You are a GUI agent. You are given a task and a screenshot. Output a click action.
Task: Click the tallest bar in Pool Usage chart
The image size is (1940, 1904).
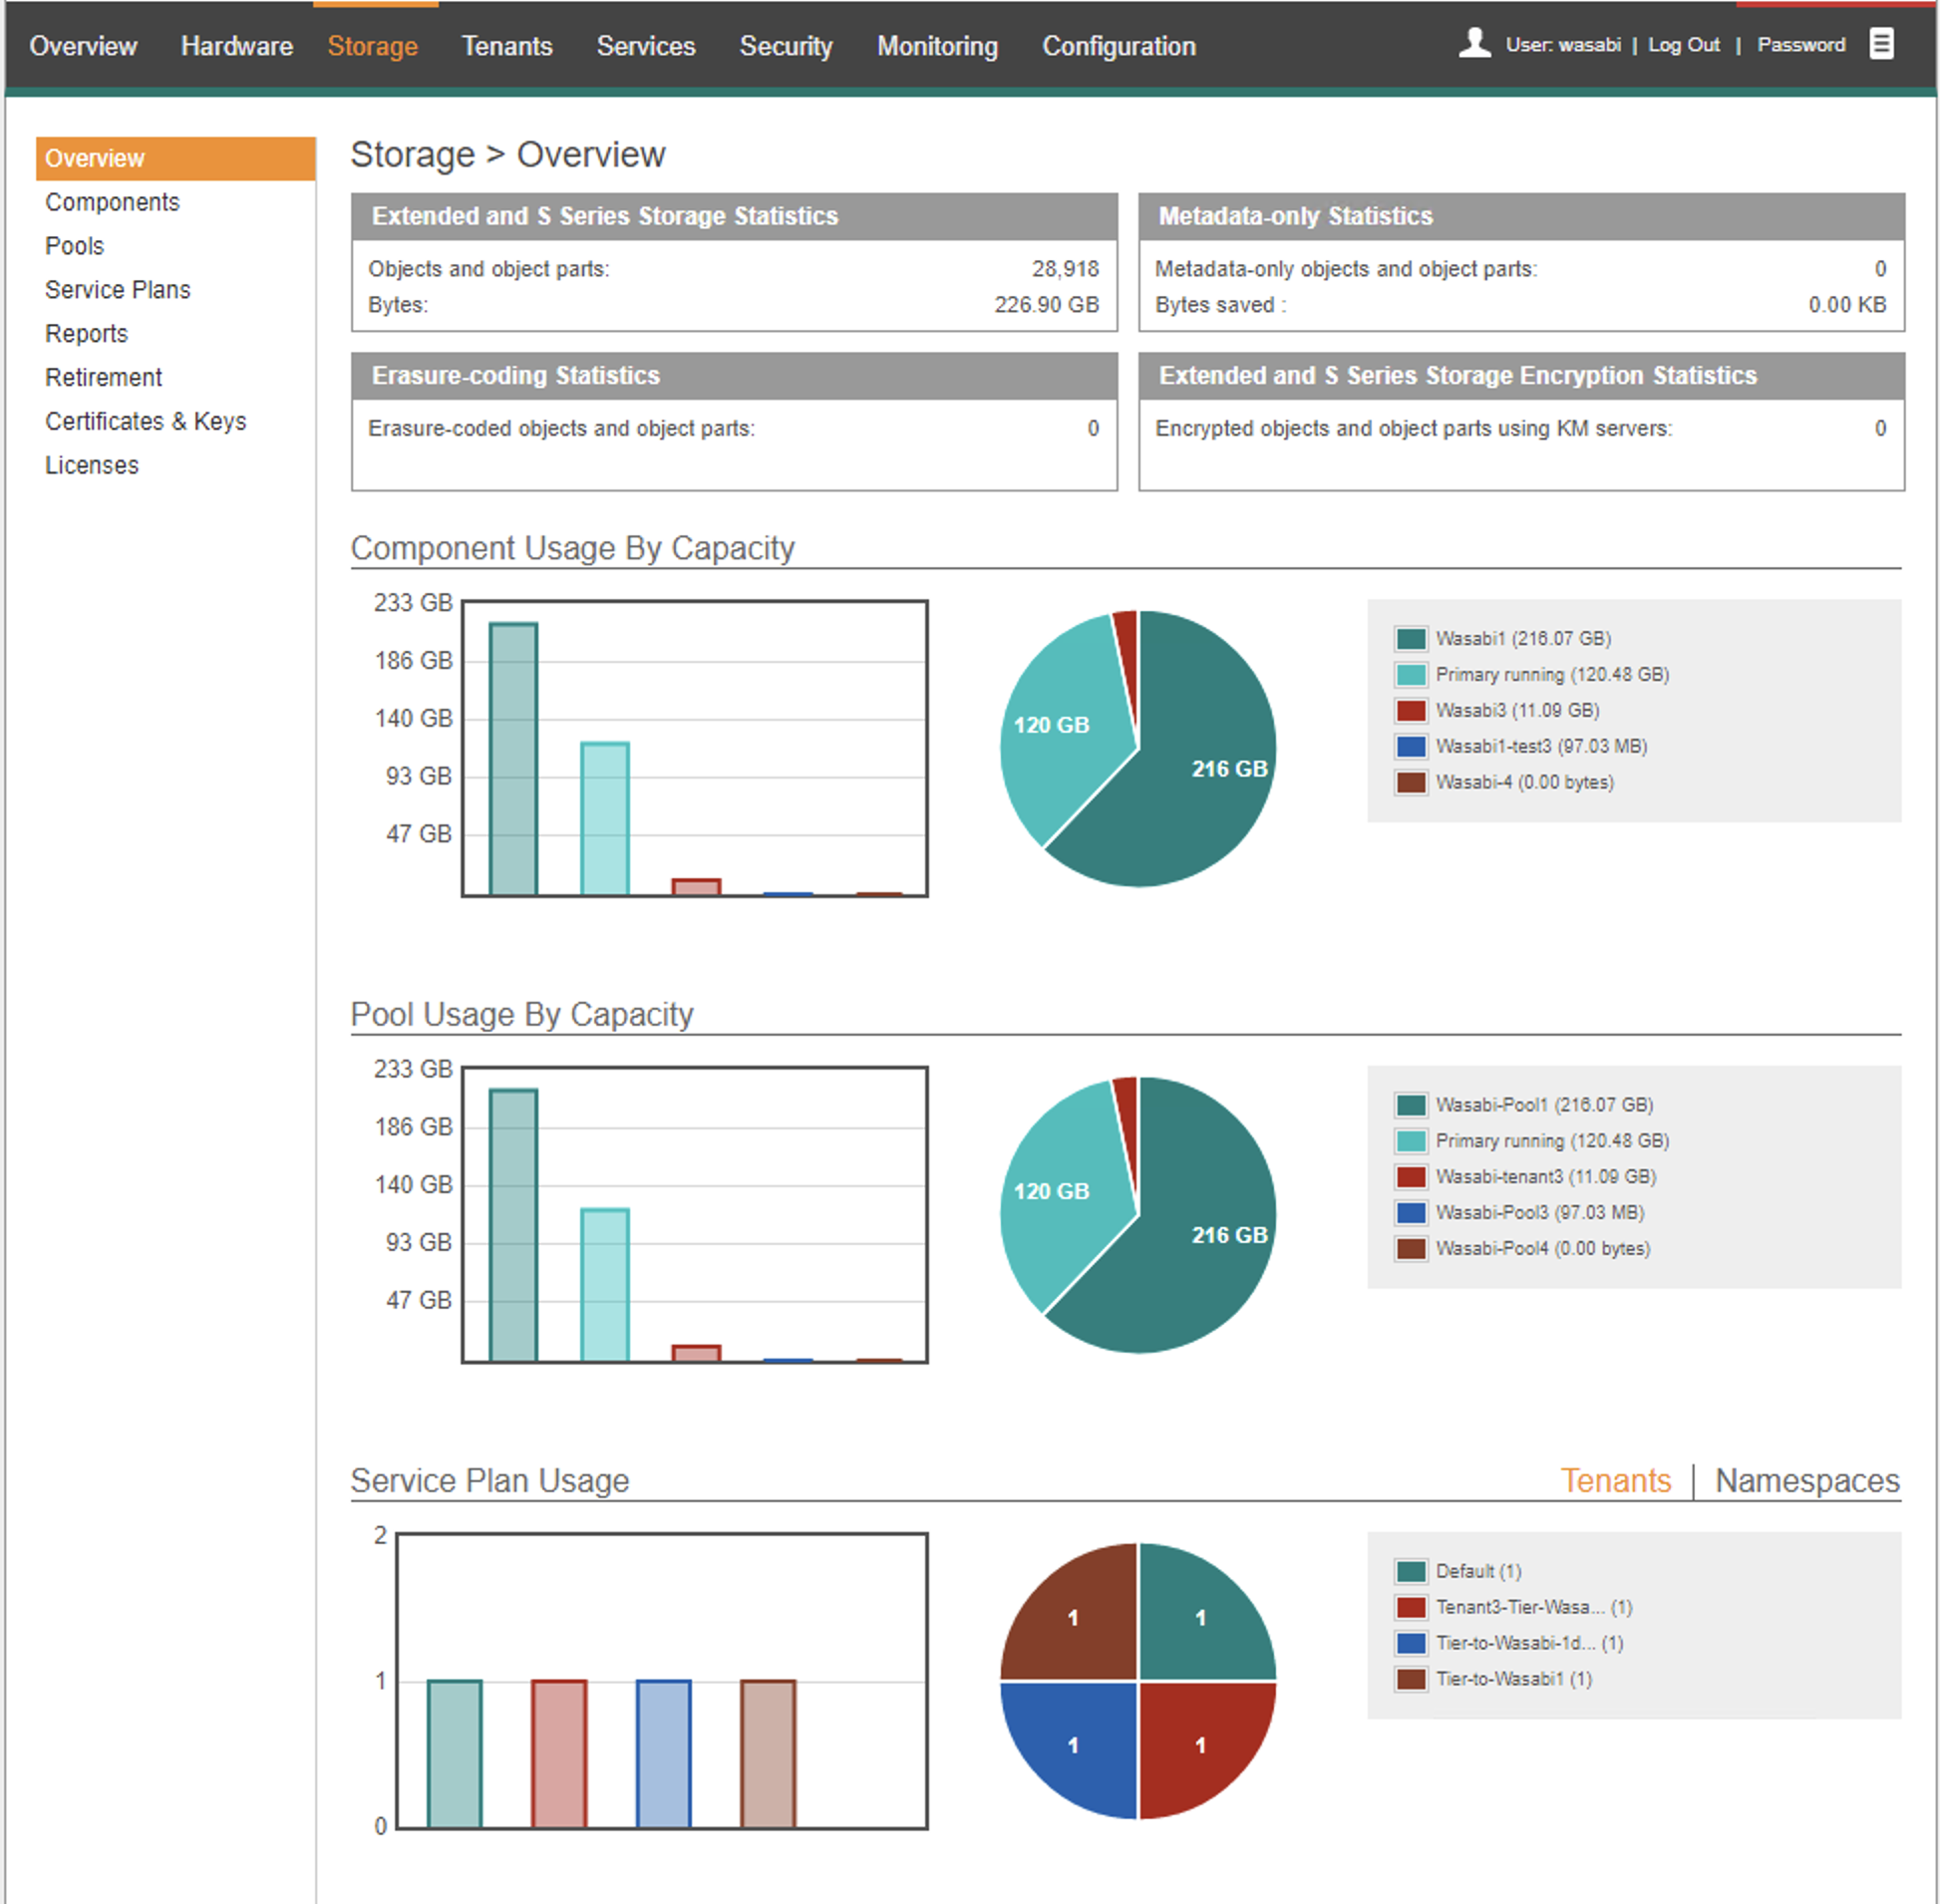point(513,1225)
